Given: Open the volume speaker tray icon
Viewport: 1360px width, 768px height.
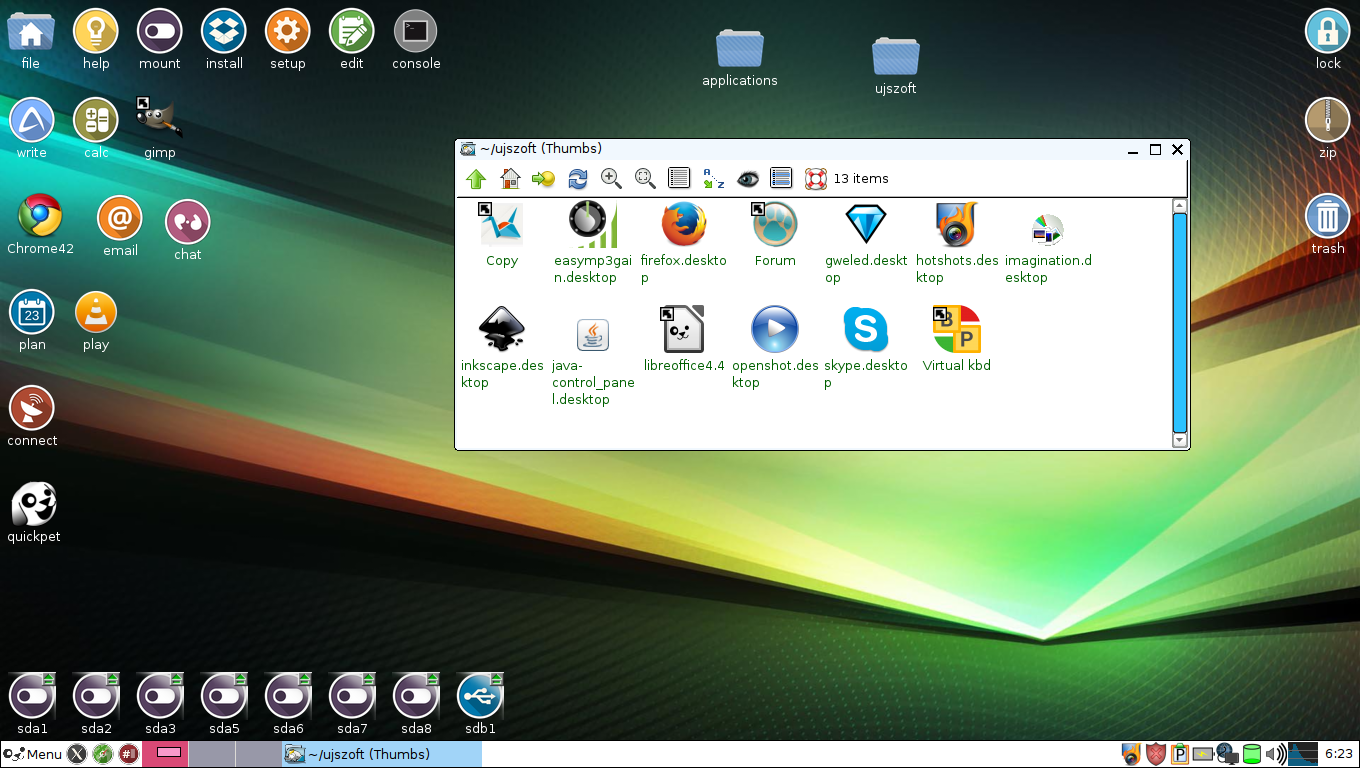Looking at the screenshot, I should pyautogui.click(x=1275, y=754).
